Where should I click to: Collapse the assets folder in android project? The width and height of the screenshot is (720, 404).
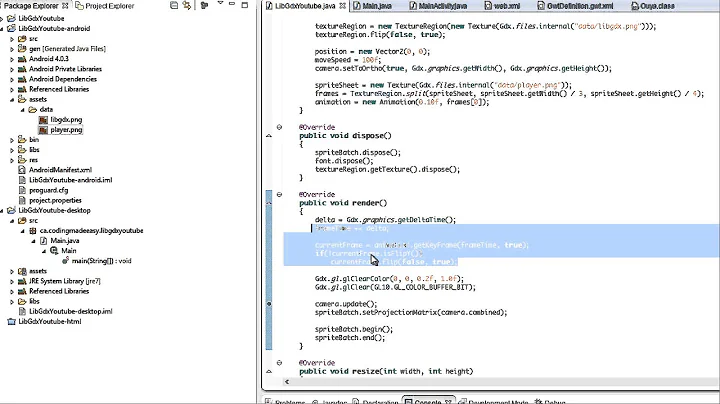pyautogui.click(x=12, y=99)
